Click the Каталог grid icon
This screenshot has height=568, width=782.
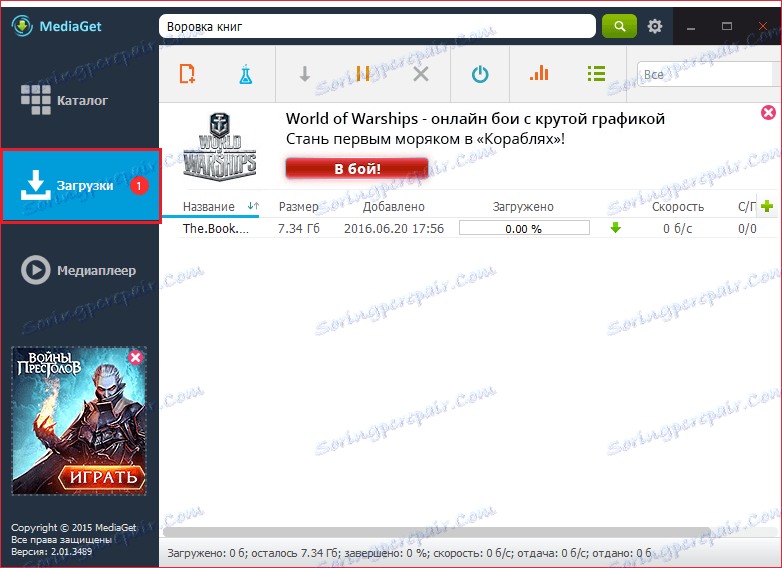point(35,100)
